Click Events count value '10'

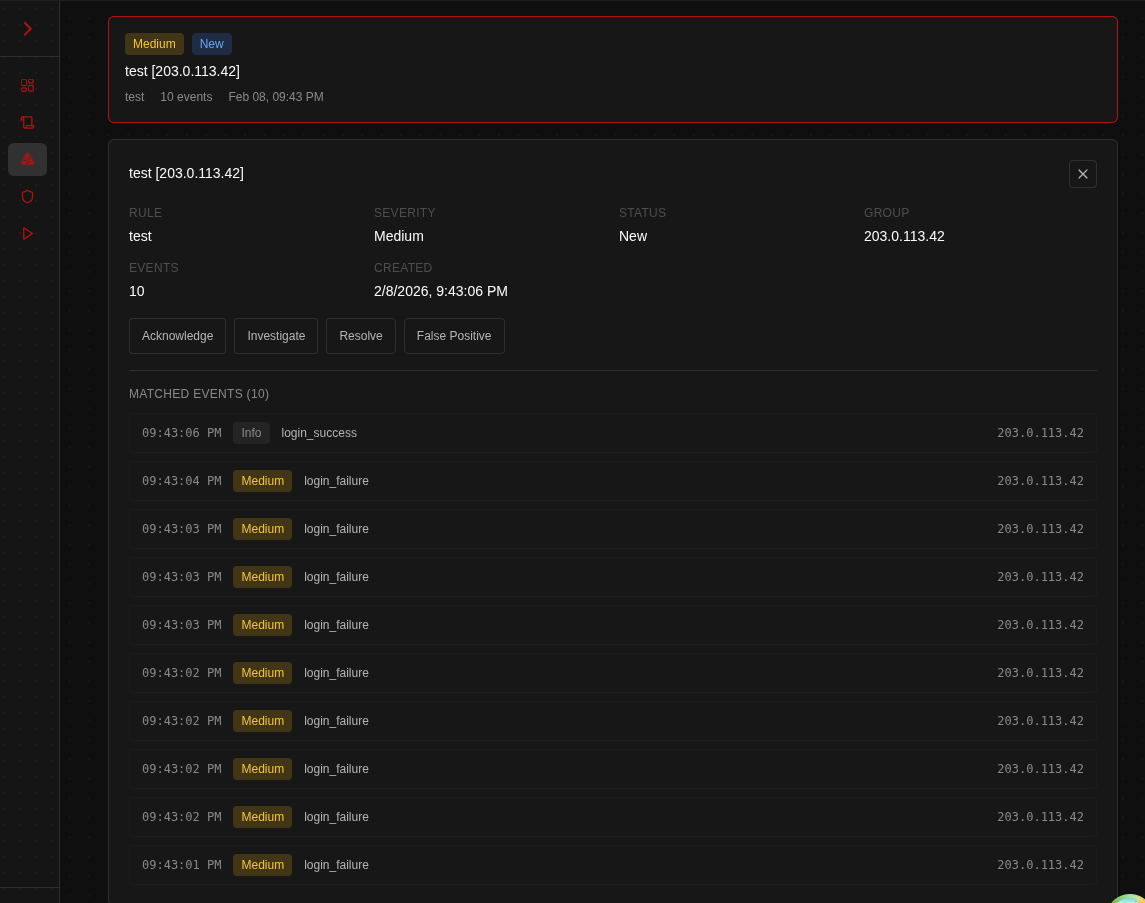tap(137, 291)
